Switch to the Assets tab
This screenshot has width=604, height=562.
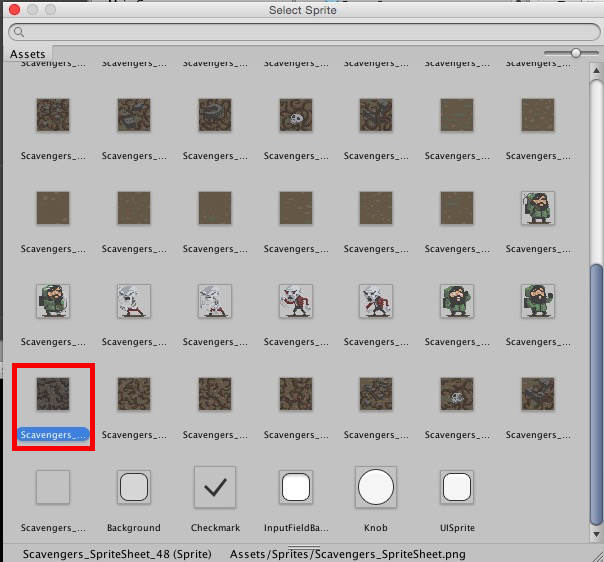click(27, 54)
